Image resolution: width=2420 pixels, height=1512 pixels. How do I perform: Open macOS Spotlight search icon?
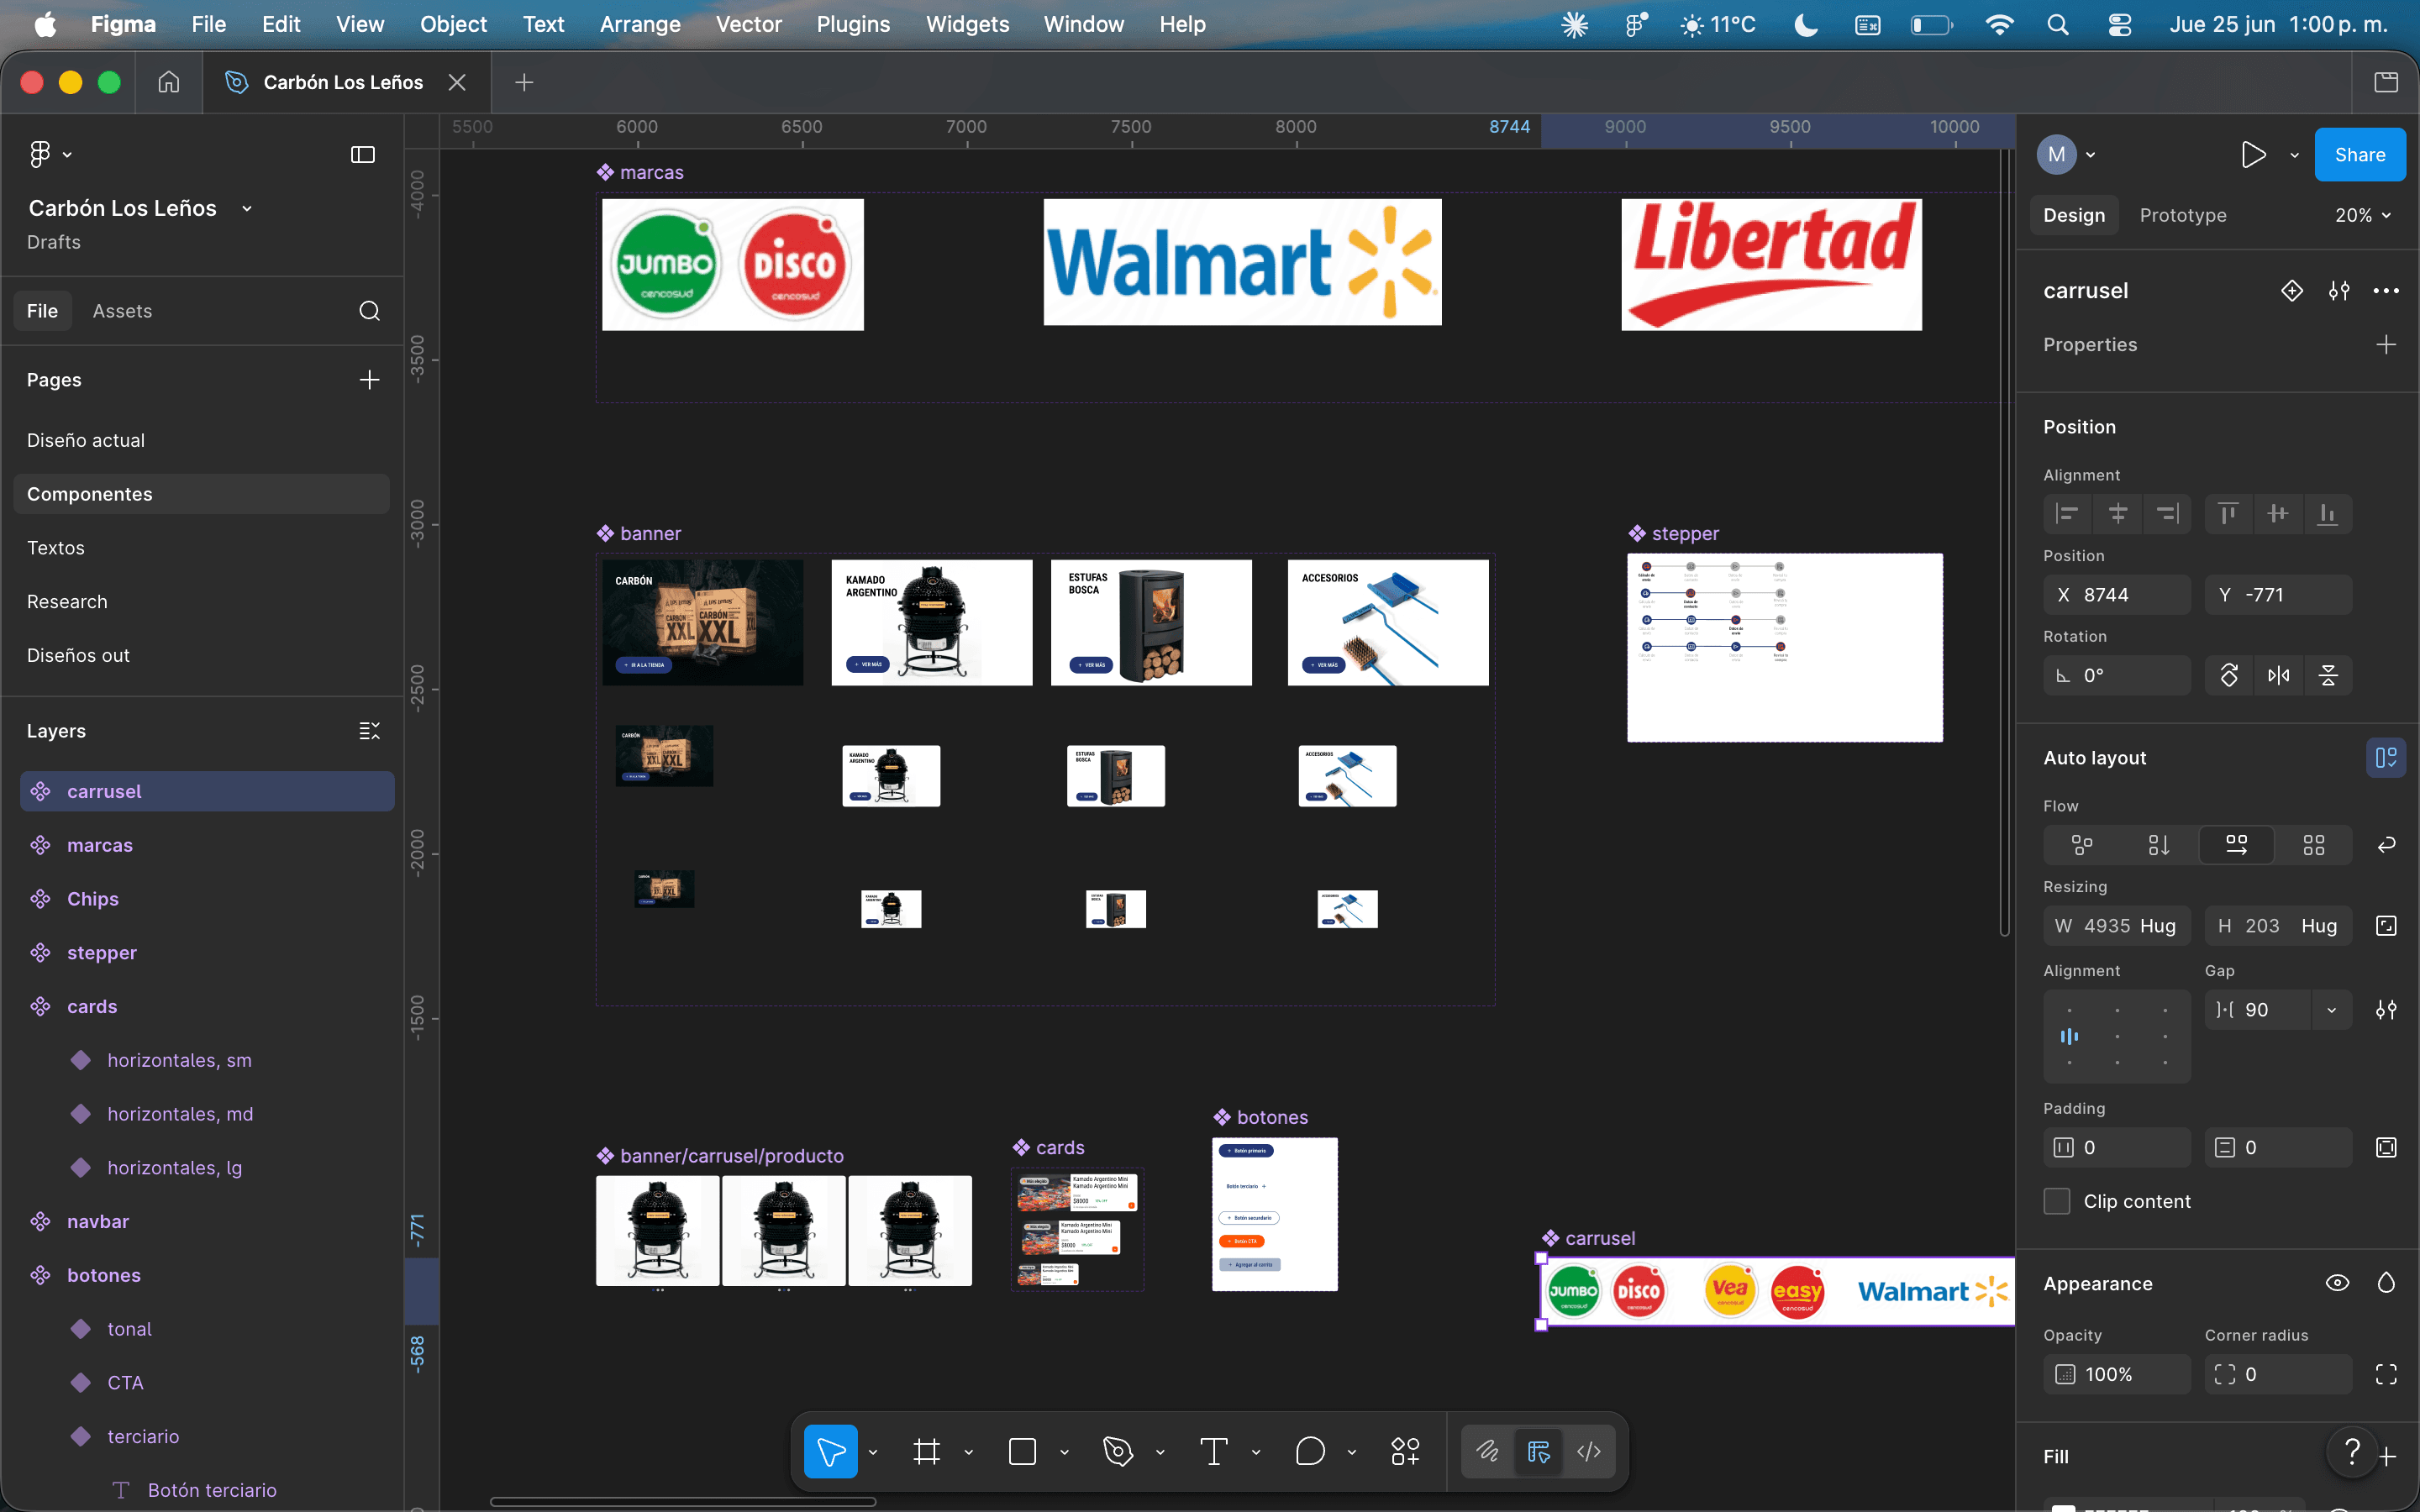pos(2057,24)
